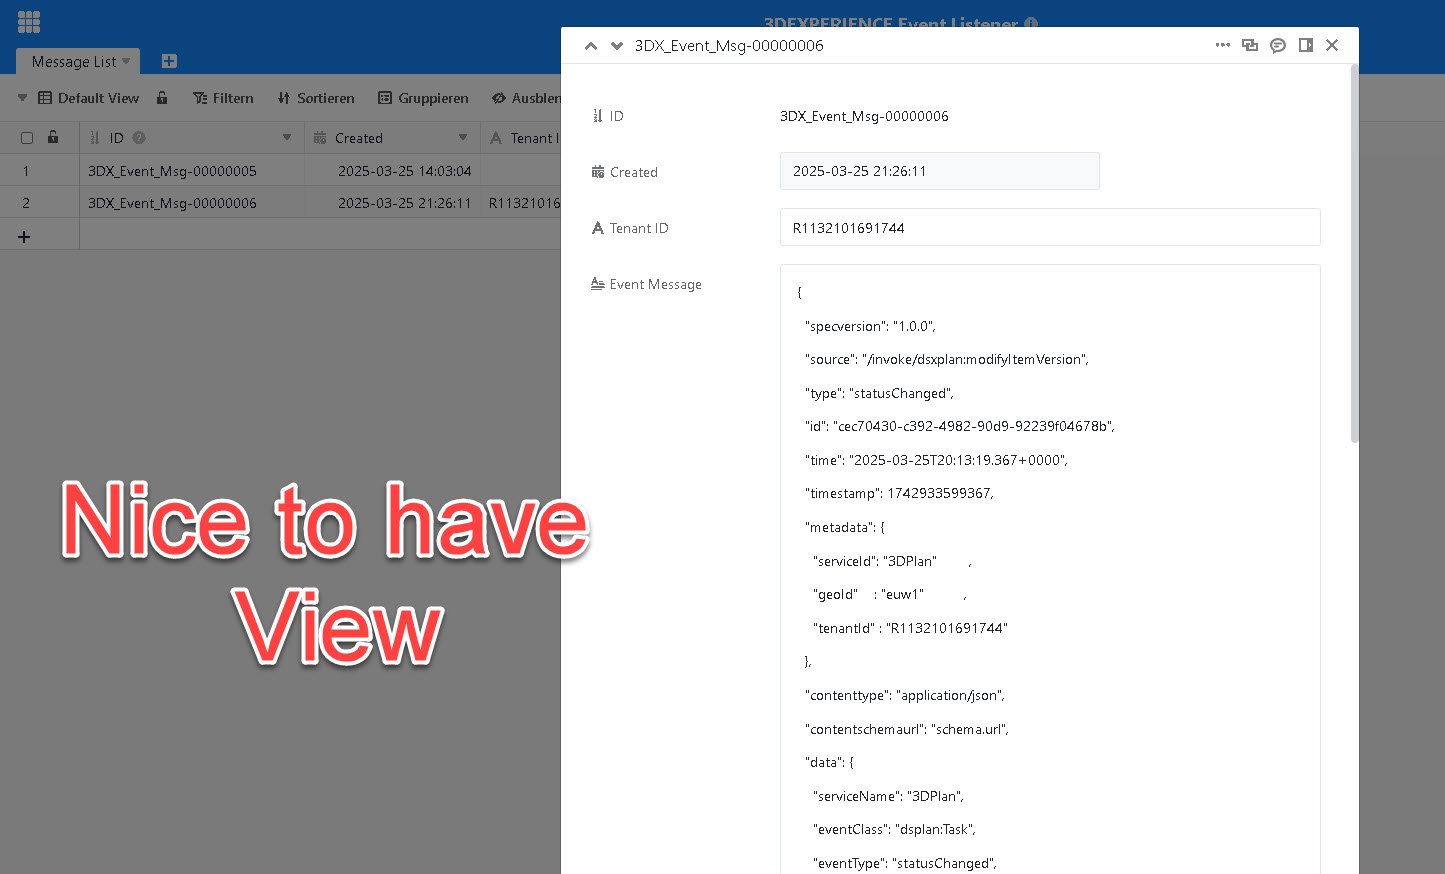Go to previous record with up arrow

(591, 46)
